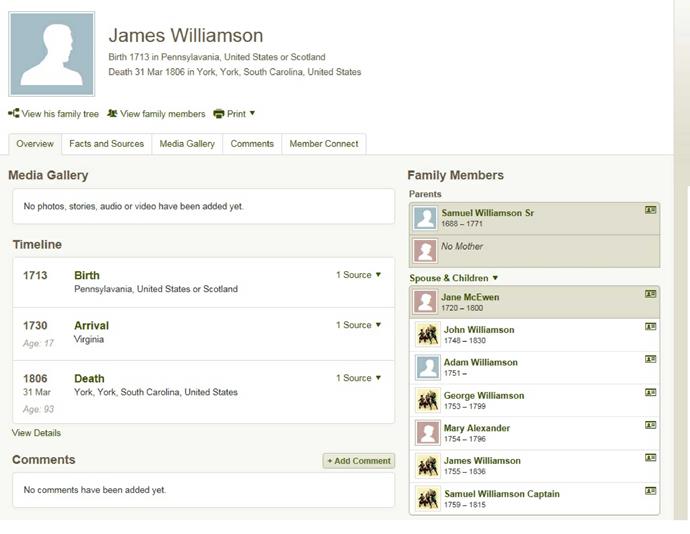
Task: Click the profile card icon for Mary Alexander
Action: tap(650, 425)
